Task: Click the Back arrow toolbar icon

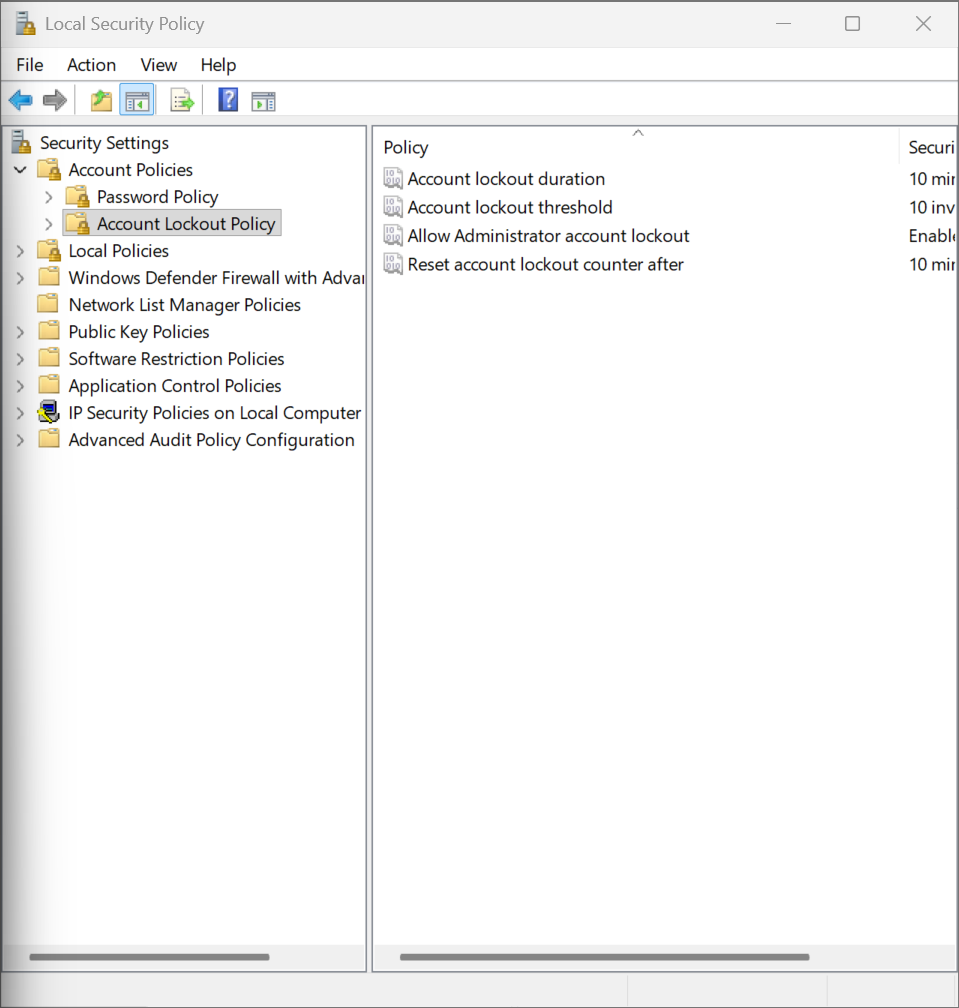Action: click(20, 100)
